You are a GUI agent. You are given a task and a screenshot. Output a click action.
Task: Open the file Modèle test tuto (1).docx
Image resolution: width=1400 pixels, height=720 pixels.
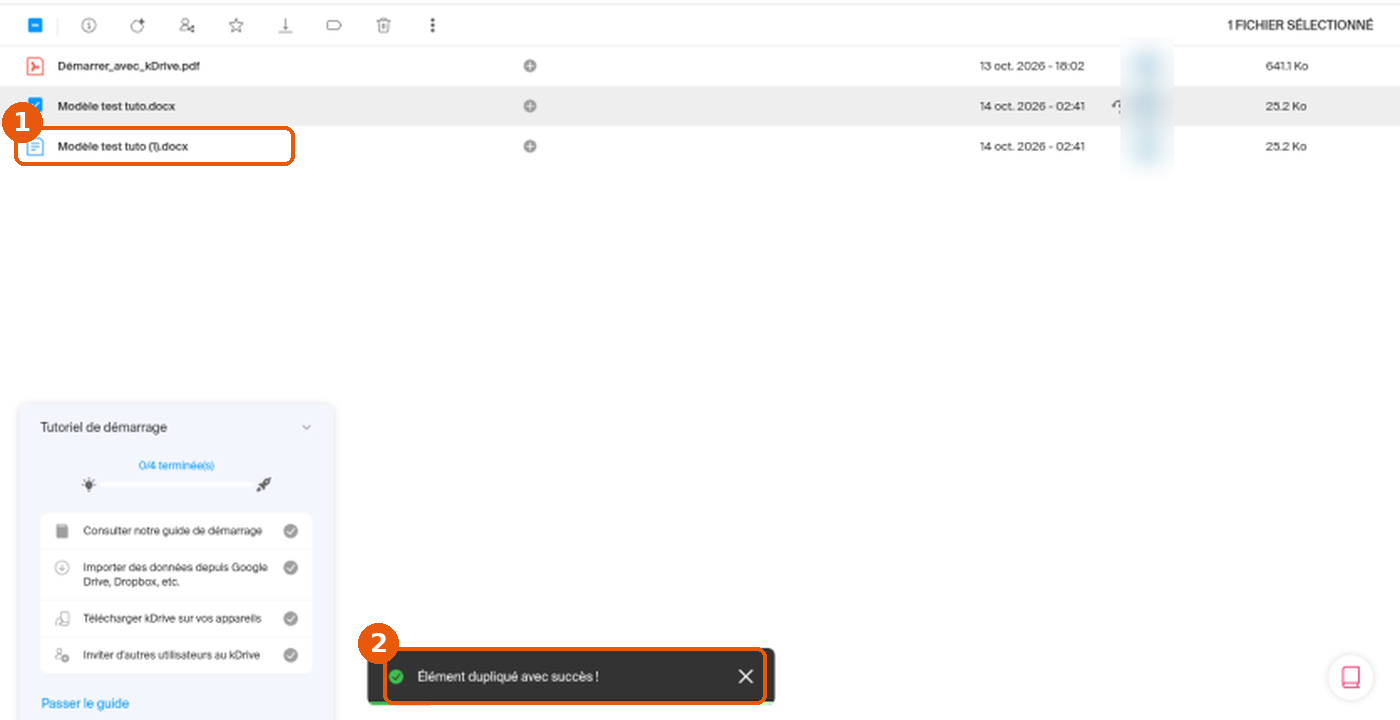pos(123,146)
